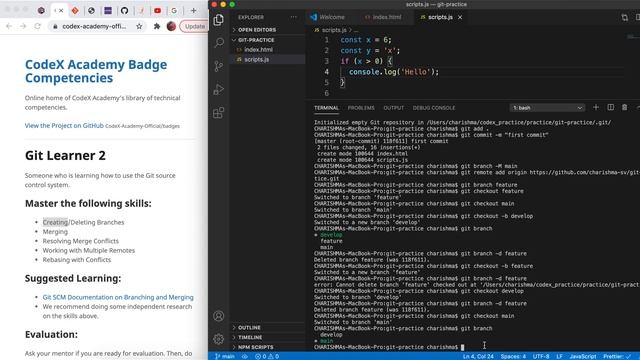Split the terminal panel

coord(611,107)
